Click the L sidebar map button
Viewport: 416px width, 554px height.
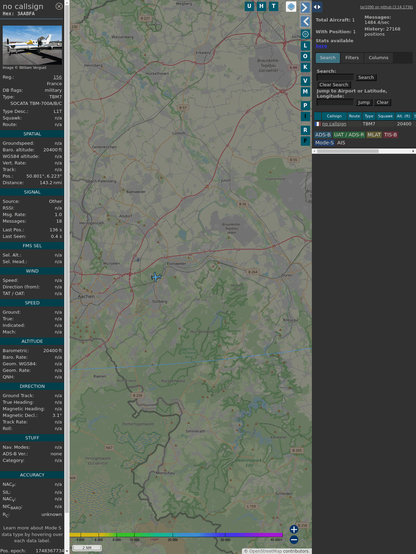305,46
